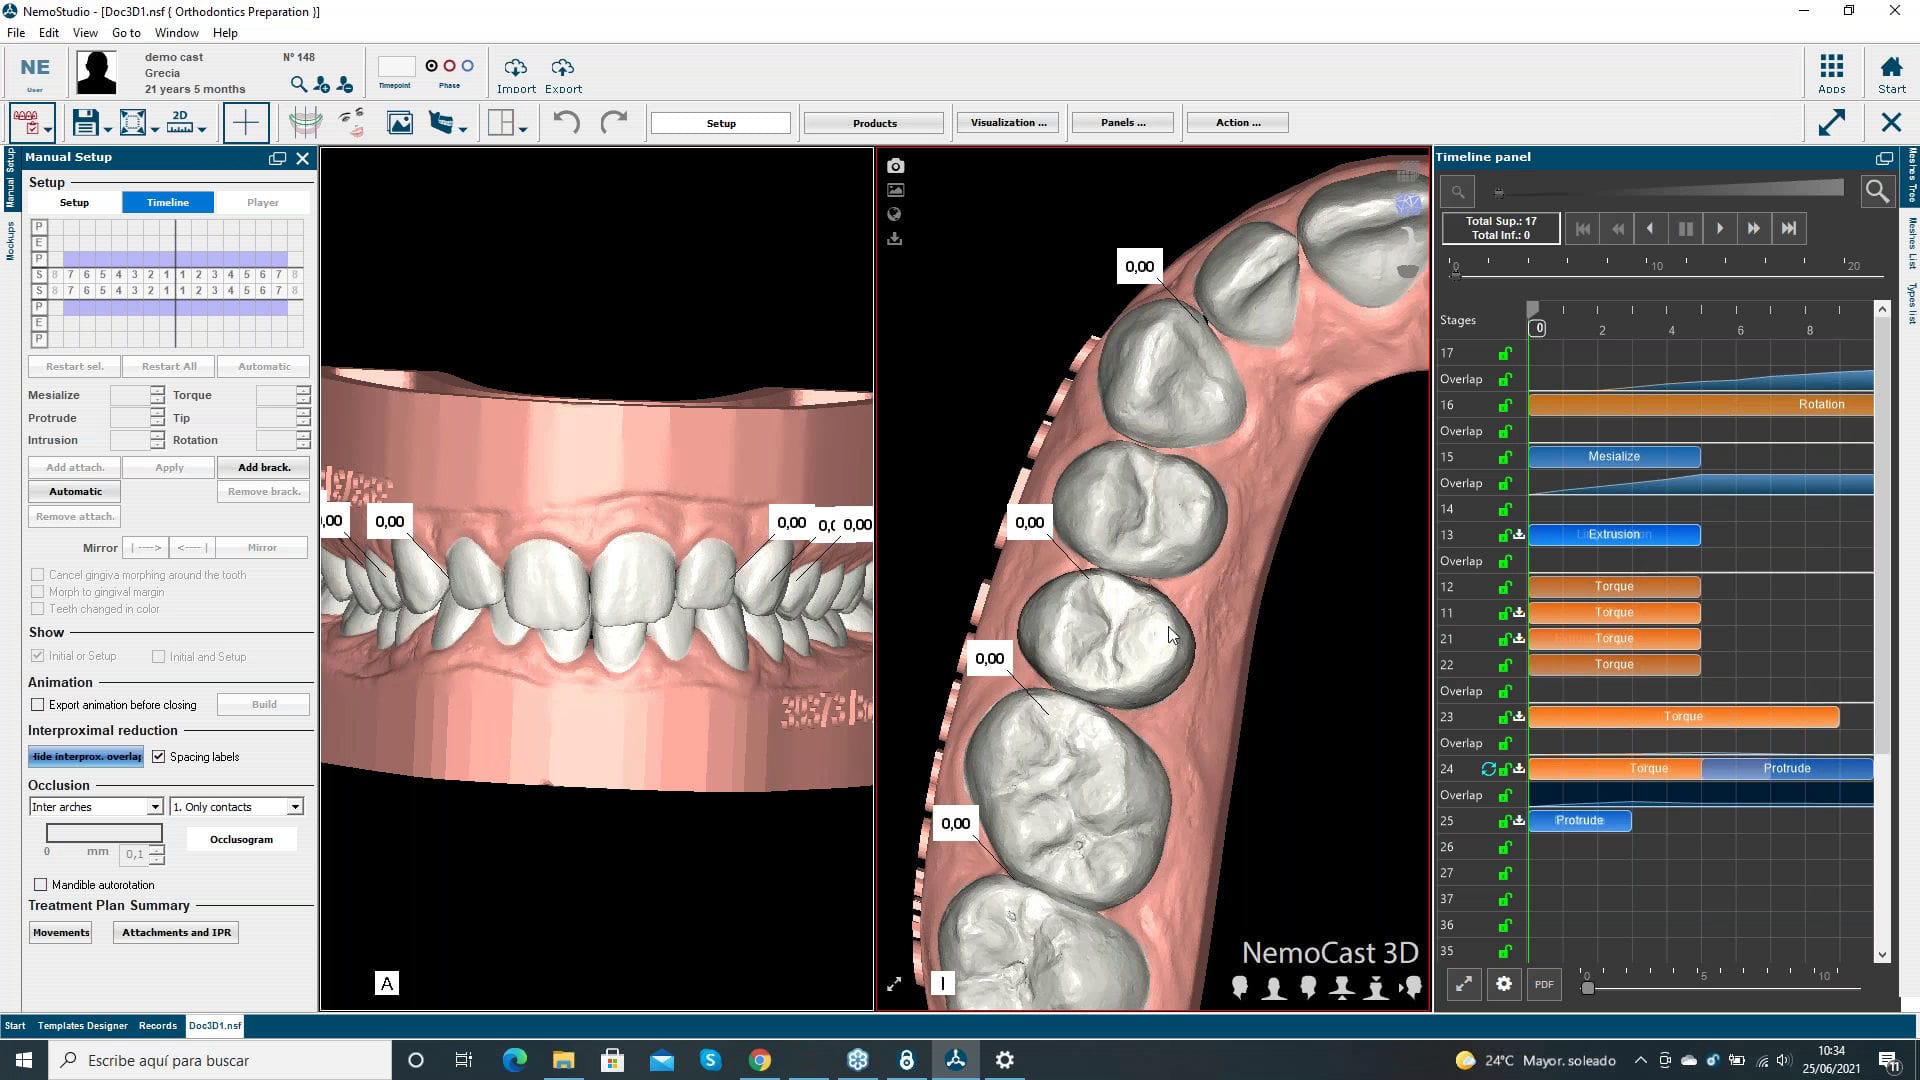Select the camera snapshot icon in occlusal view
Screen dimensions: 1920x1080
pyautogui.click(x=895, y=166)
